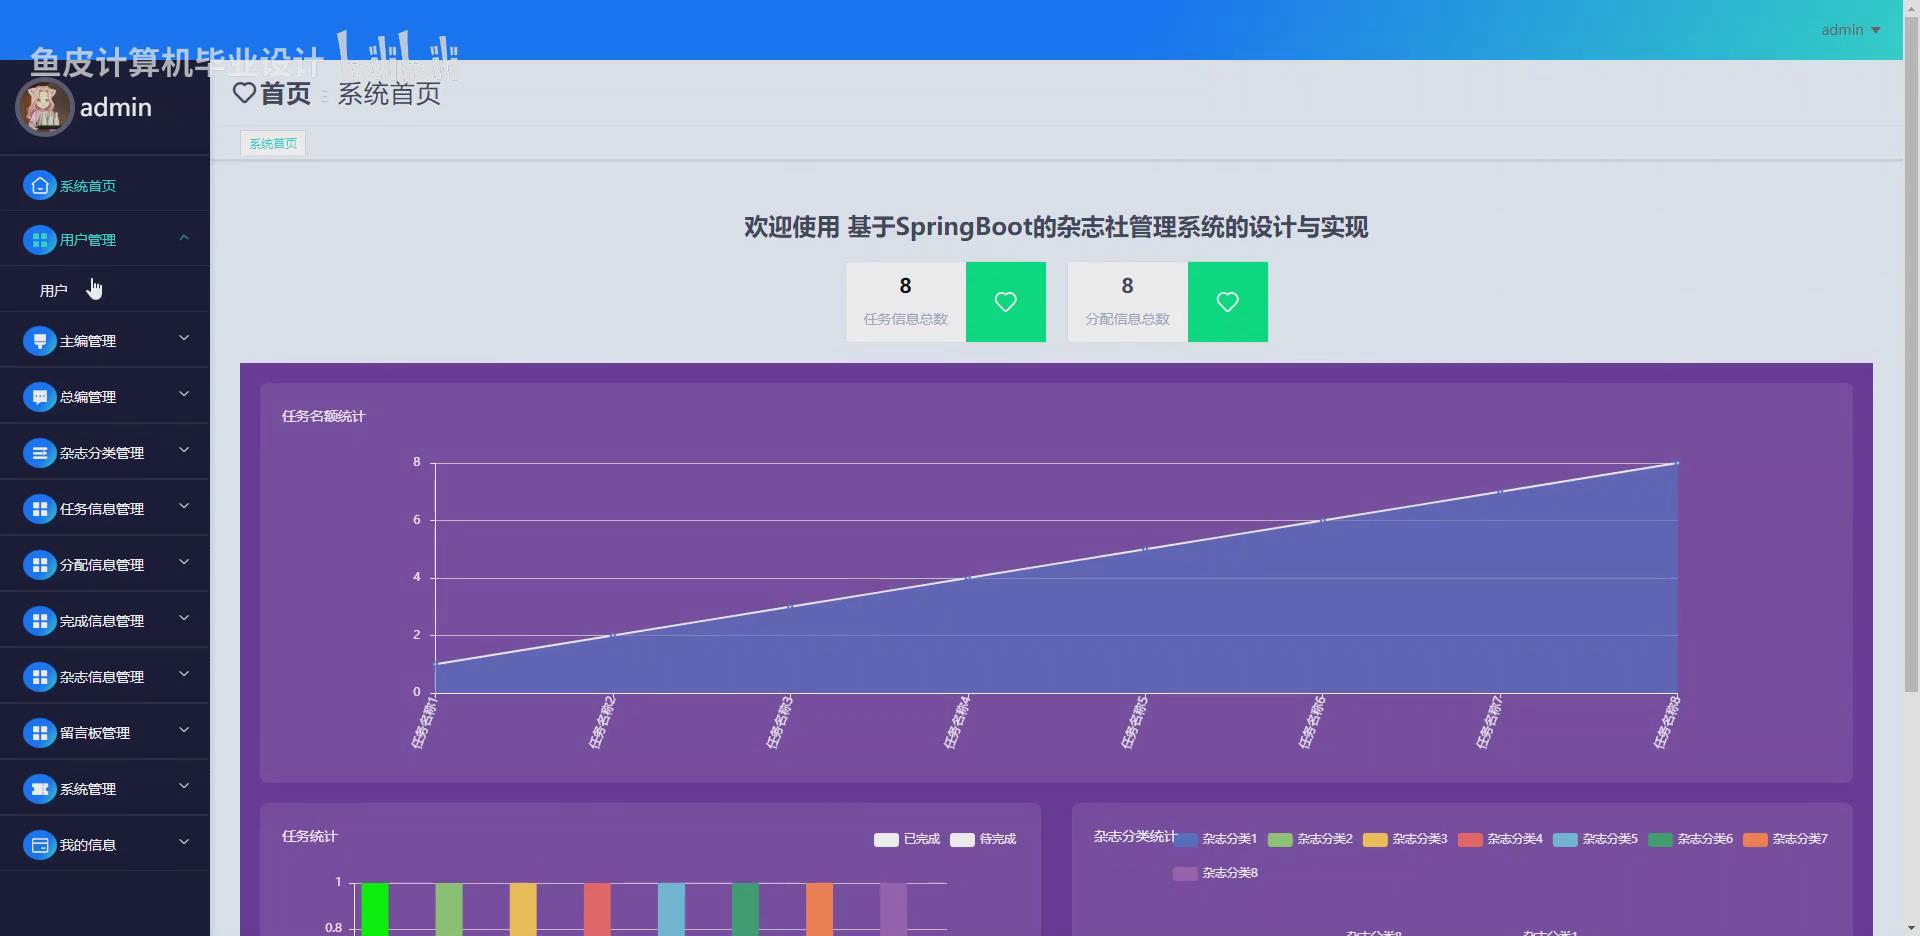The width and height of the screenshot is (1920, 936).
Task: Click the 分配信息总数 count card
Action: click(x=1168, y=302)
